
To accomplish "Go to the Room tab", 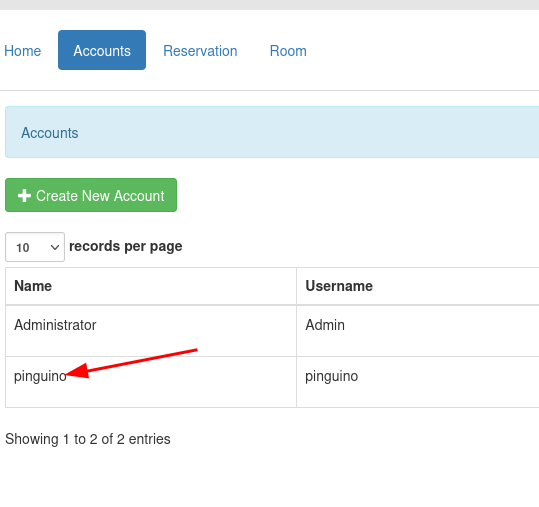I will point(288,51).
